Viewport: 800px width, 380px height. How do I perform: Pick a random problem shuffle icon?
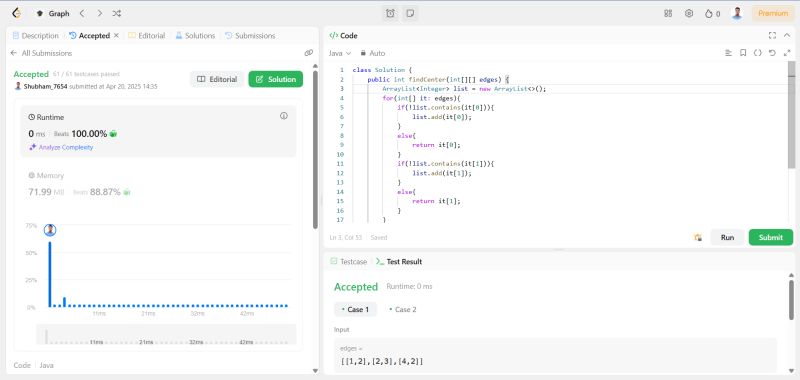pyautogui.click(x=117, y=14)
